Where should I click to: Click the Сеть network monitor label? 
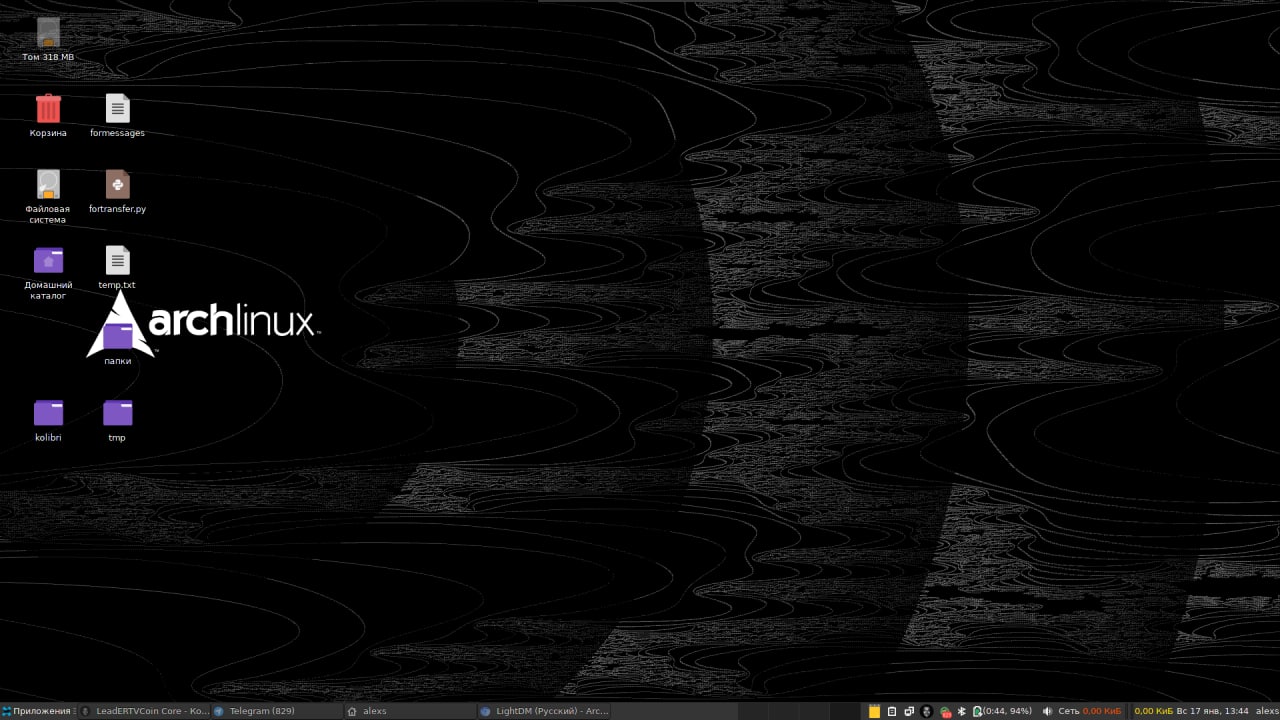pos(1069,711)
